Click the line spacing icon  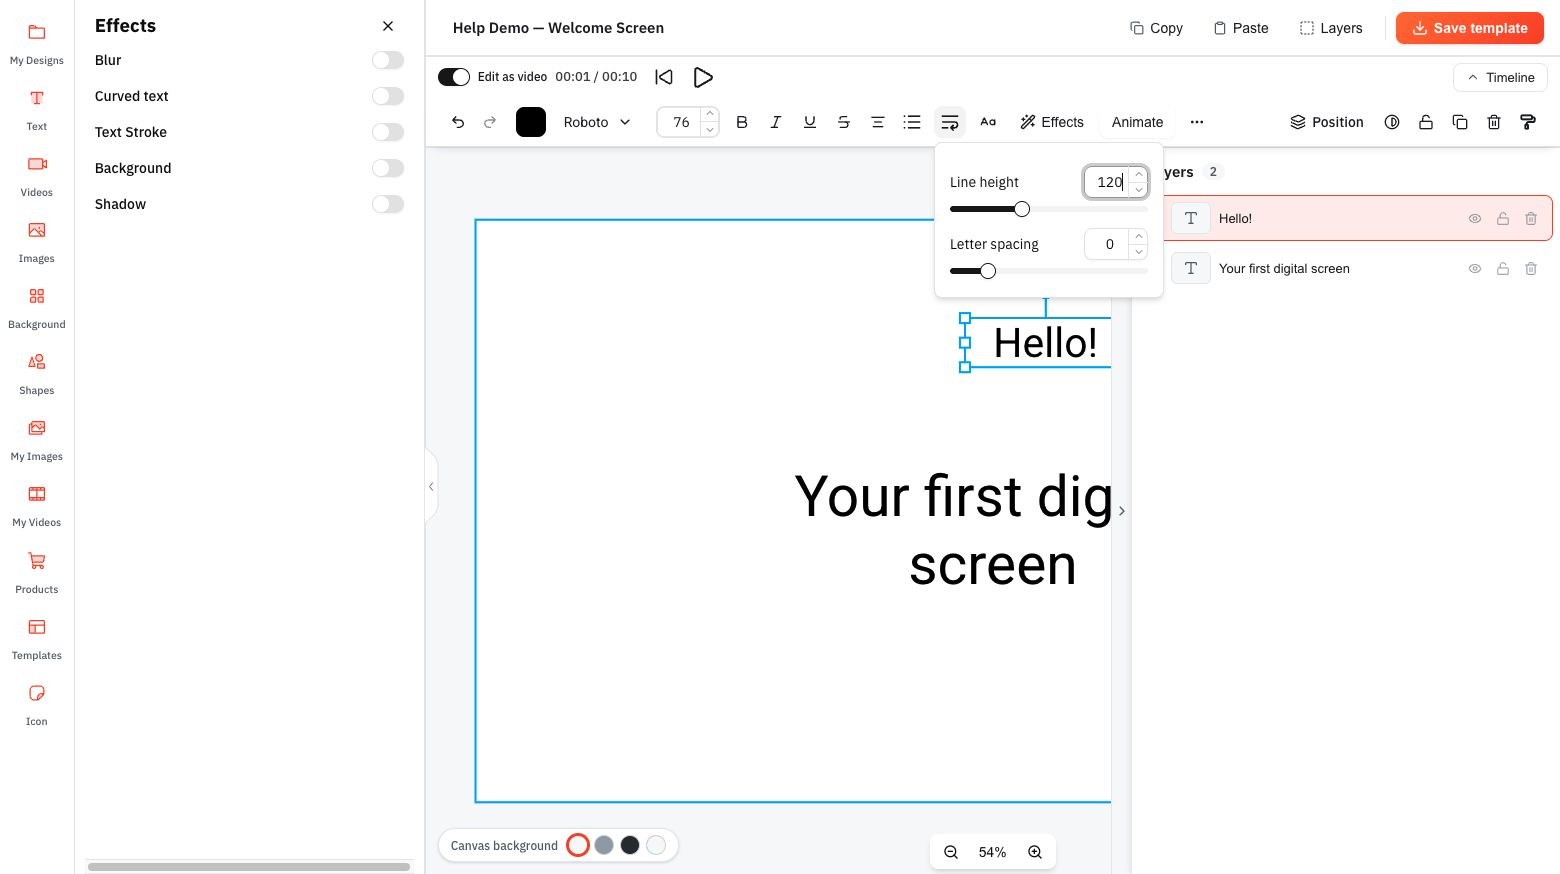950,122
